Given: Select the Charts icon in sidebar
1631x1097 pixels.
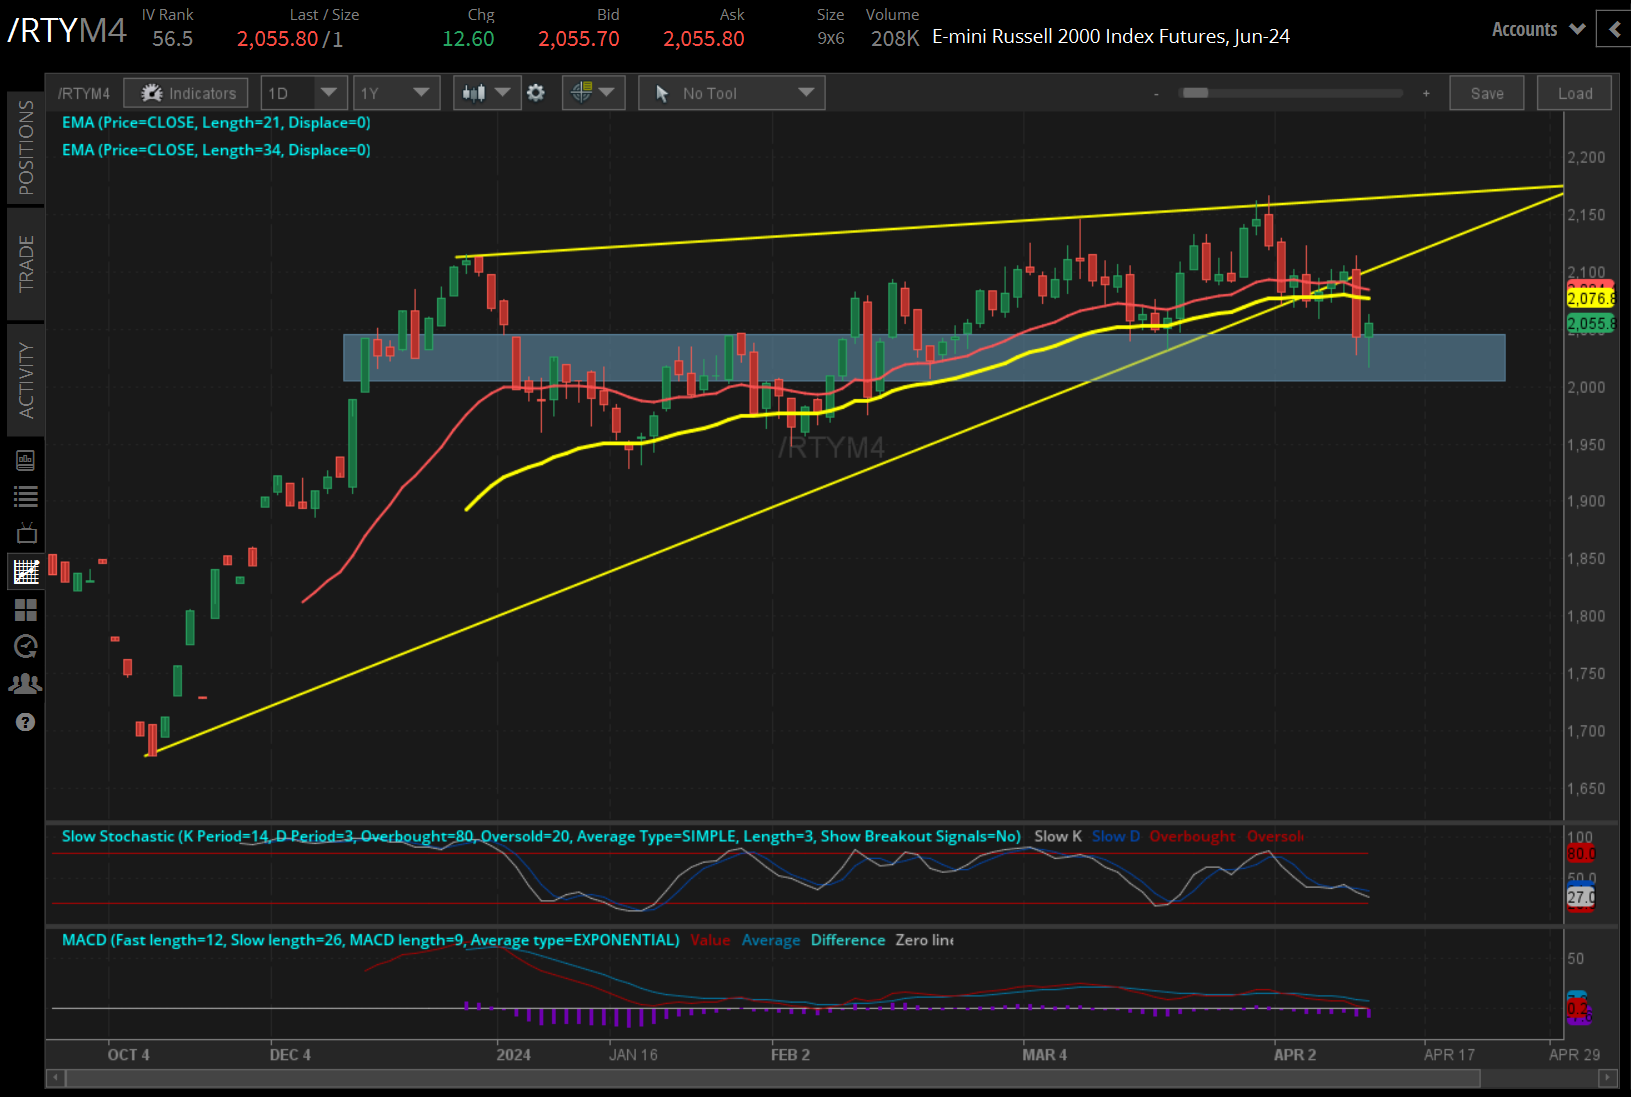Looking at the screenshot, I should coord(25,572).
